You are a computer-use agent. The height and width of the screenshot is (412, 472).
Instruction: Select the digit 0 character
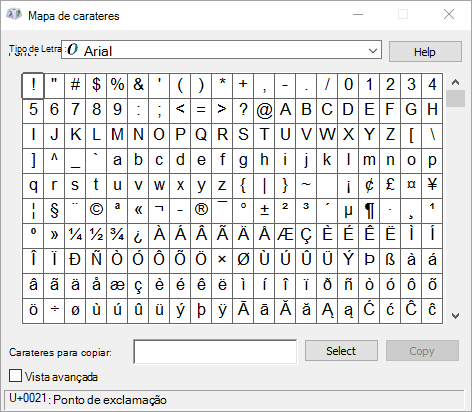click(x=348, y=86)
